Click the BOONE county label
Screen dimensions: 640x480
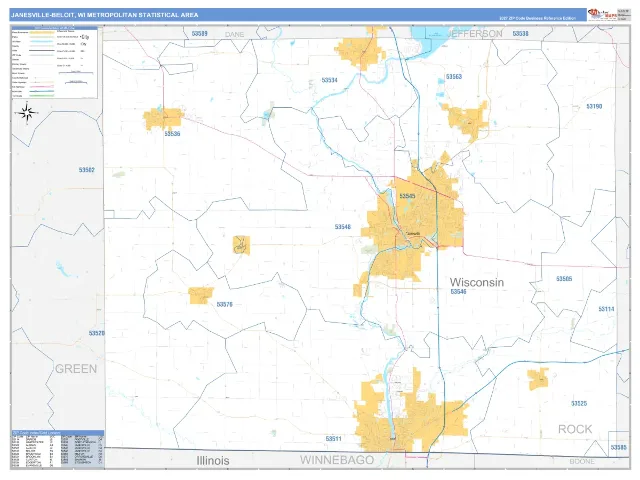pos(582,461)
